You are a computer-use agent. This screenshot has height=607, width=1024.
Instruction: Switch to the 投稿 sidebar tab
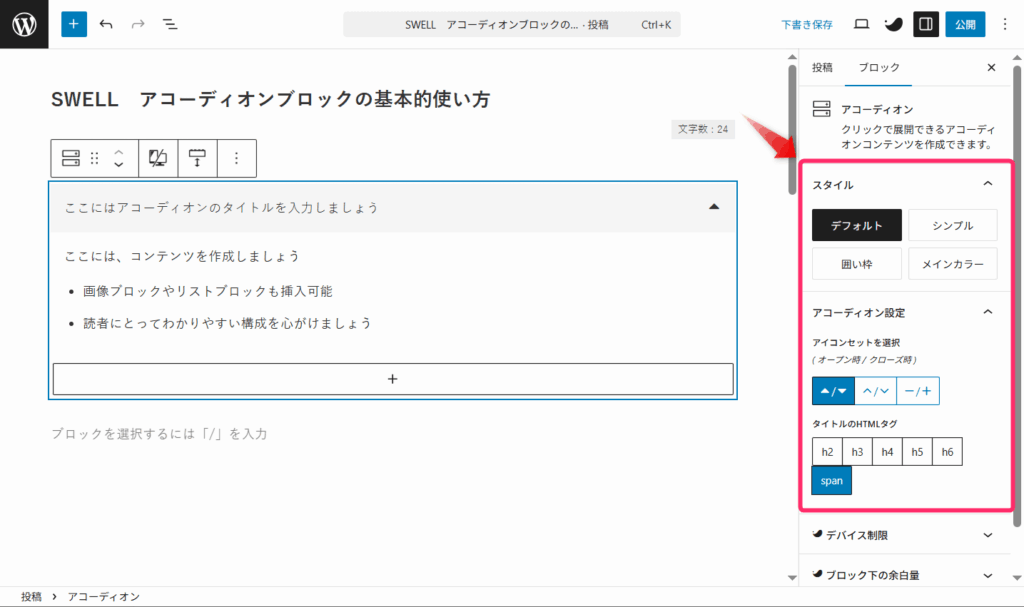(x=822, y=67)
